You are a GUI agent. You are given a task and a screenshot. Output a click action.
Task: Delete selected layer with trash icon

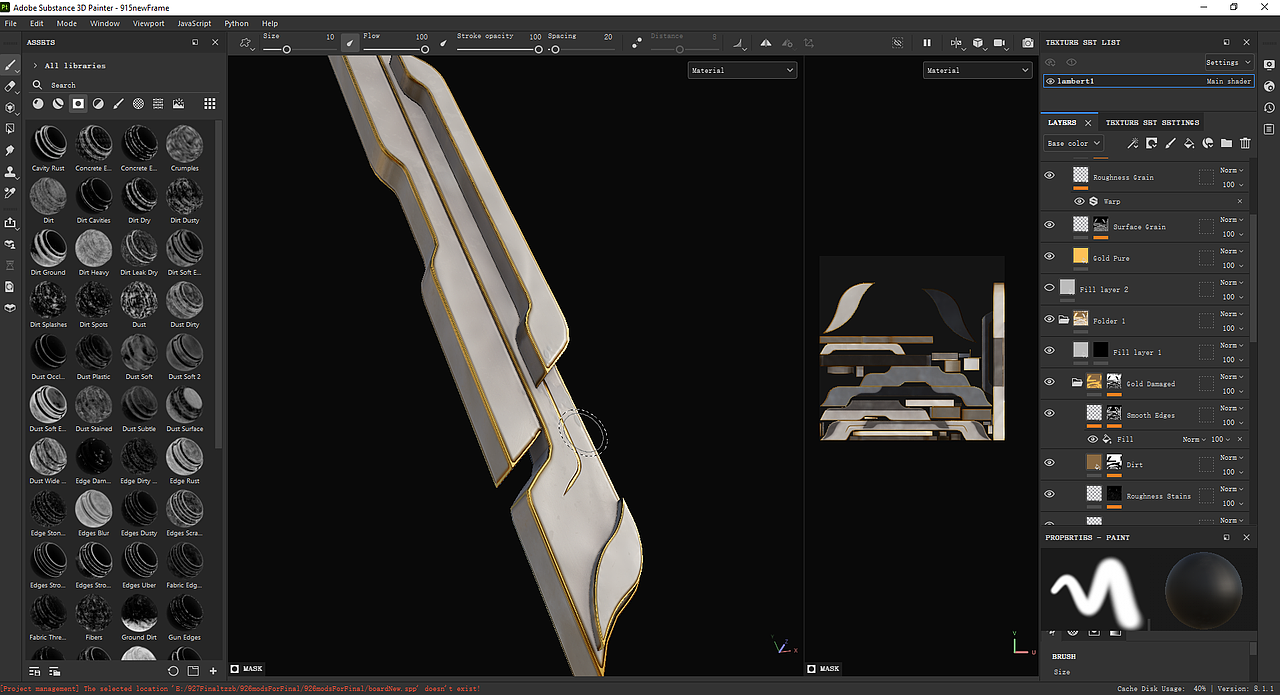click(x=1245, y=143)
